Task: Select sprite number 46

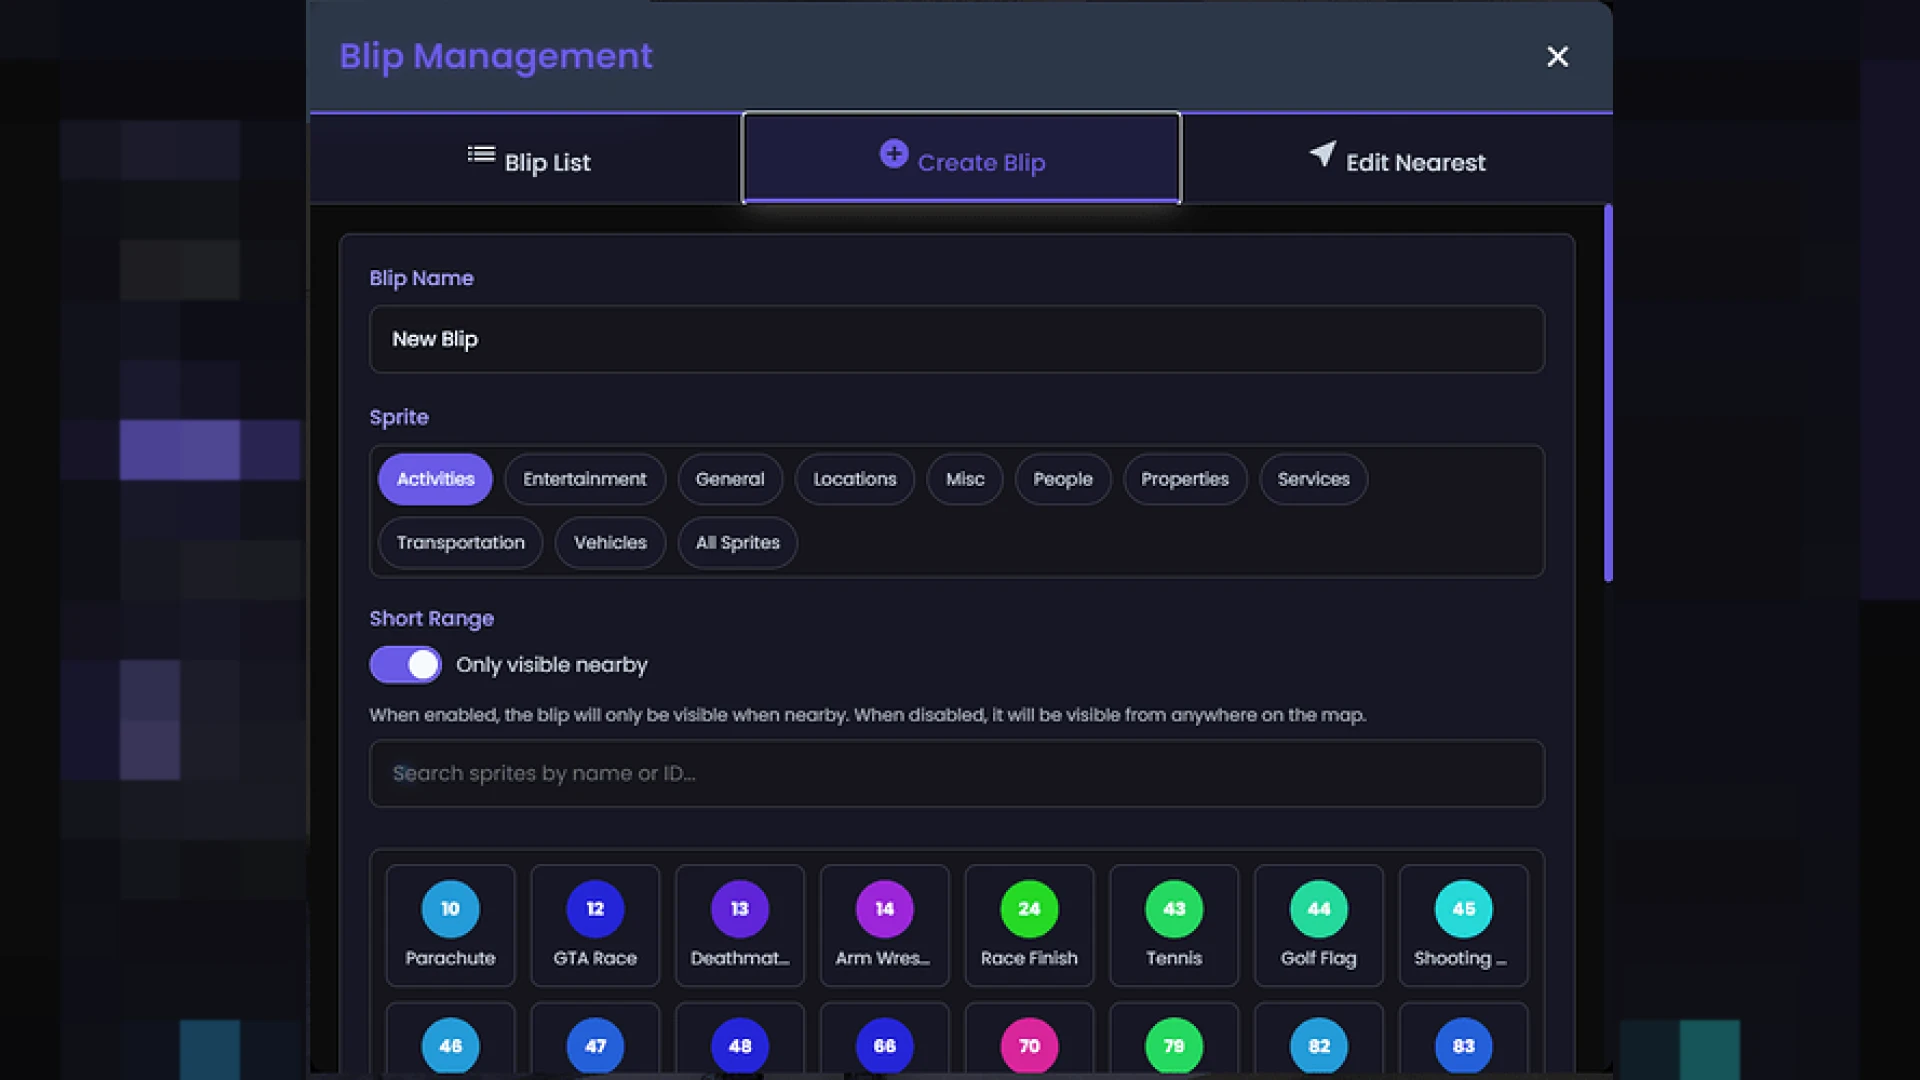Action: coord(450,1040)
